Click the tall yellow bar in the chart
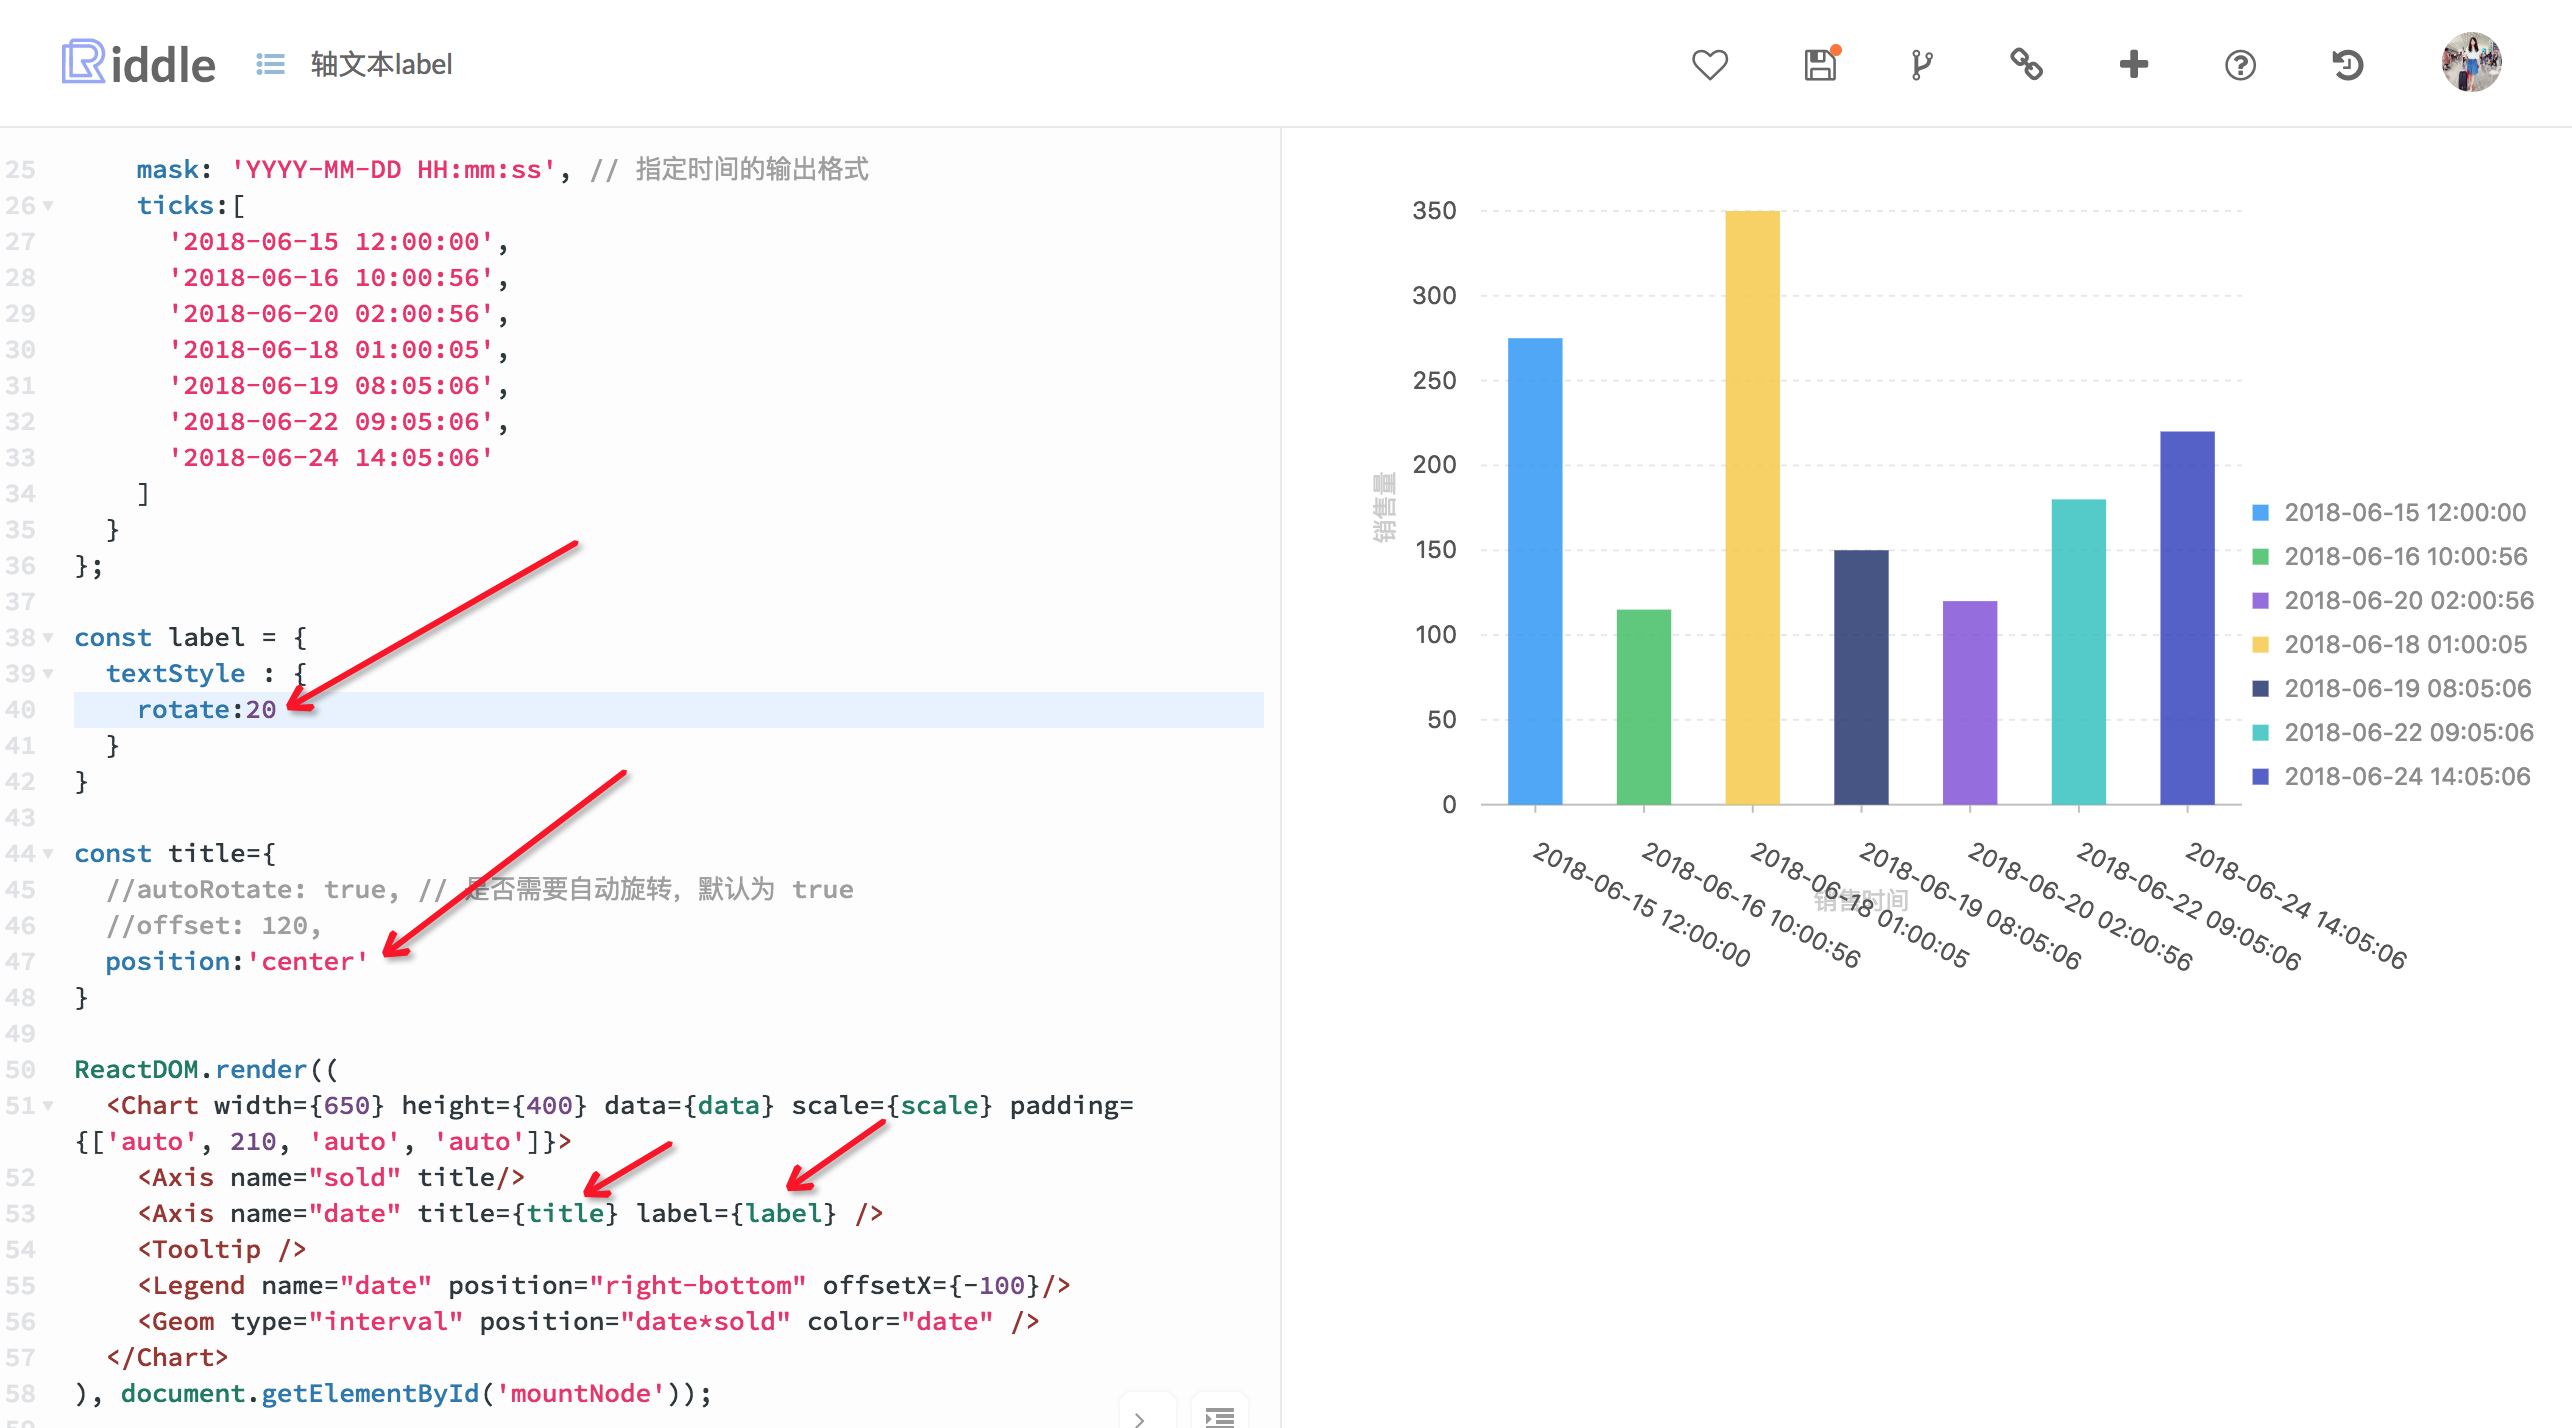 (1752, 507)
